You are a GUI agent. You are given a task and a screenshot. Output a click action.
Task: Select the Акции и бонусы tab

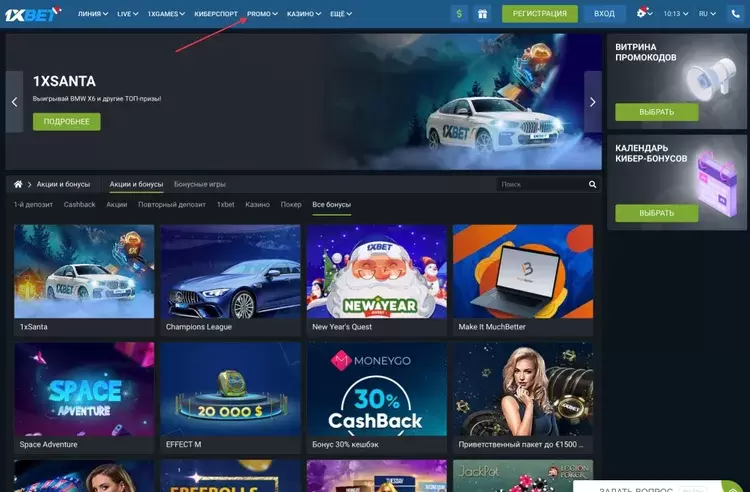[x=136, y=184]
